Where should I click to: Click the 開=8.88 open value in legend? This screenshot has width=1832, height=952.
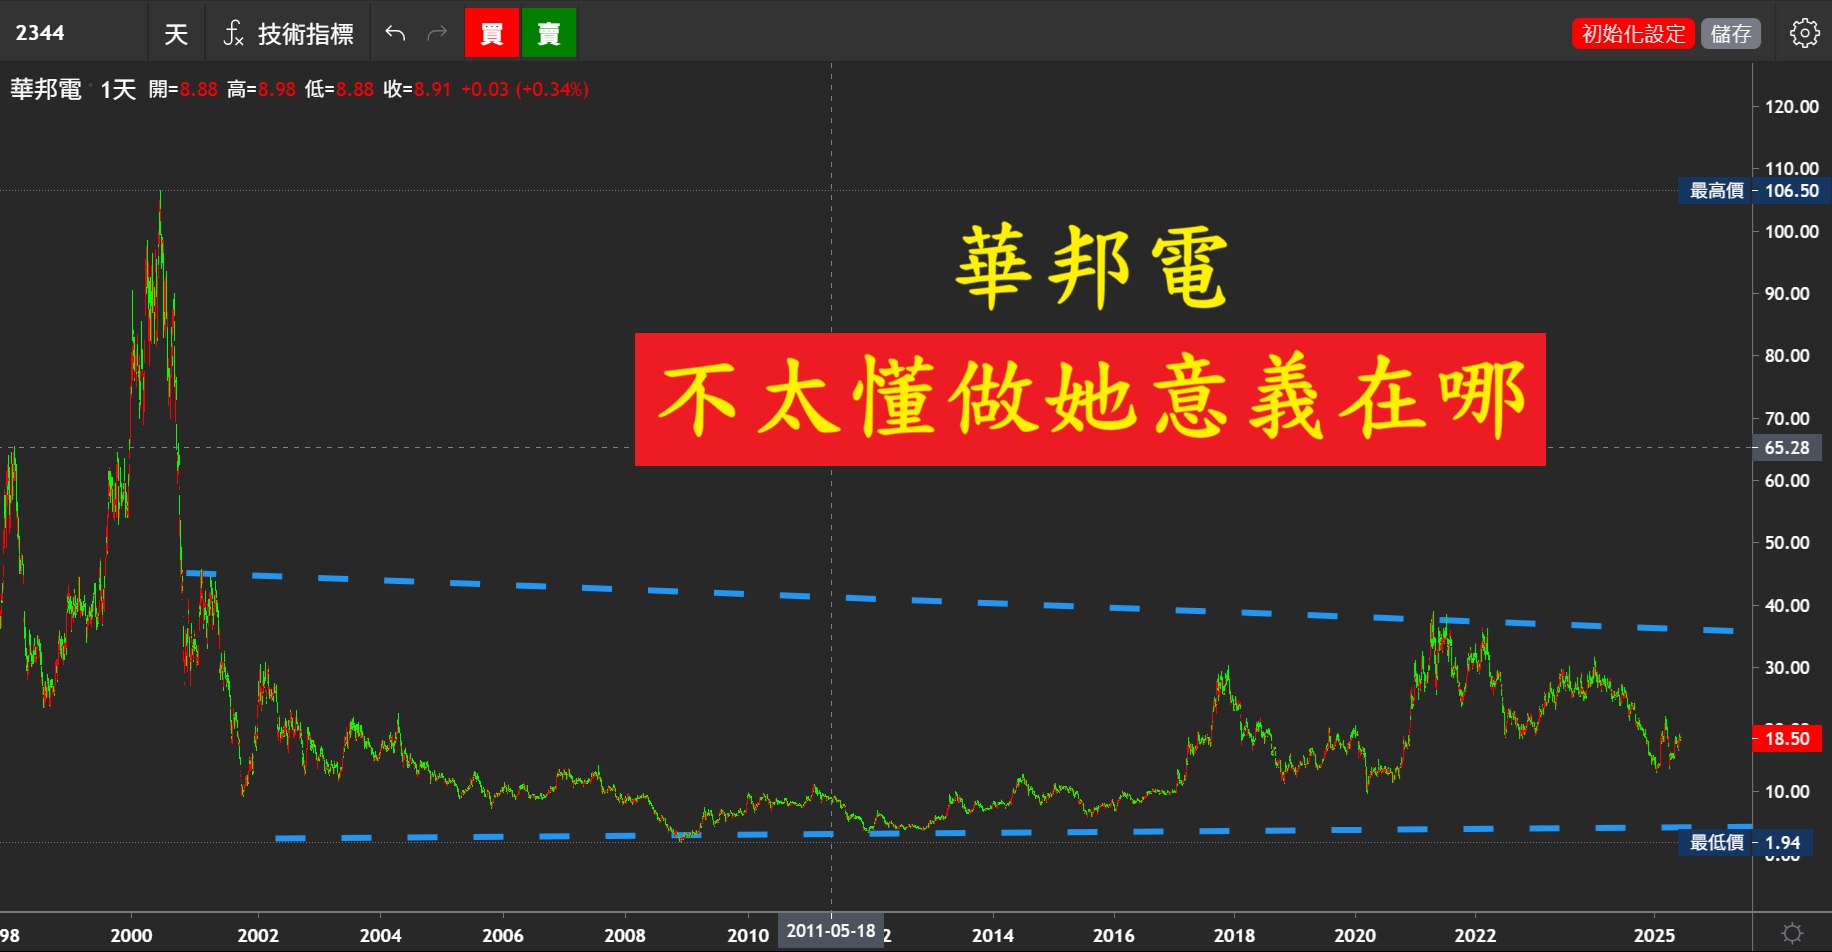[183, 89]
